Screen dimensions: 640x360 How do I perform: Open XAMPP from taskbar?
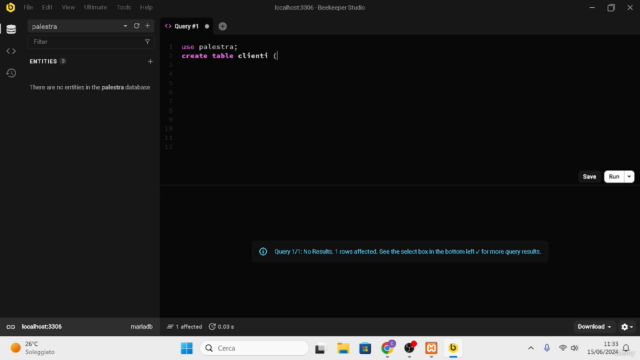coord(431,348)
